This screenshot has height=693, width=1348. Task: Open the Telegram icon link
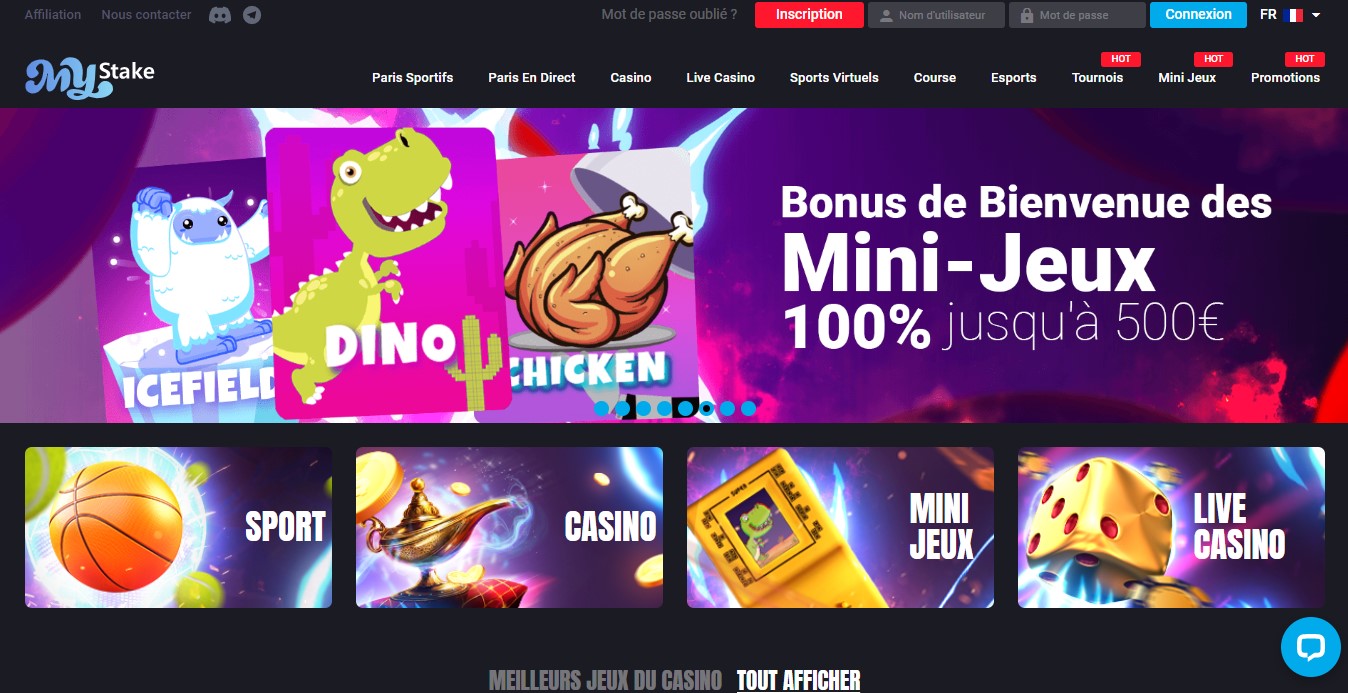coord(252,15)
